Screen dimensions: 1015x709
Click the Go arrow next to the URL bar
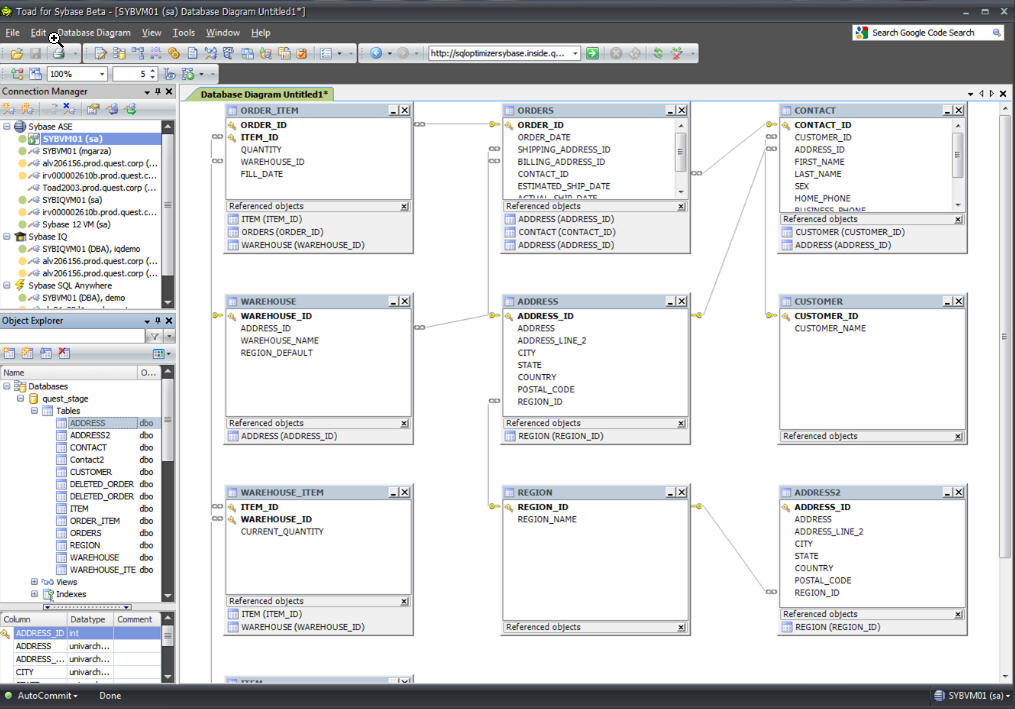click(x=592, y=53)
